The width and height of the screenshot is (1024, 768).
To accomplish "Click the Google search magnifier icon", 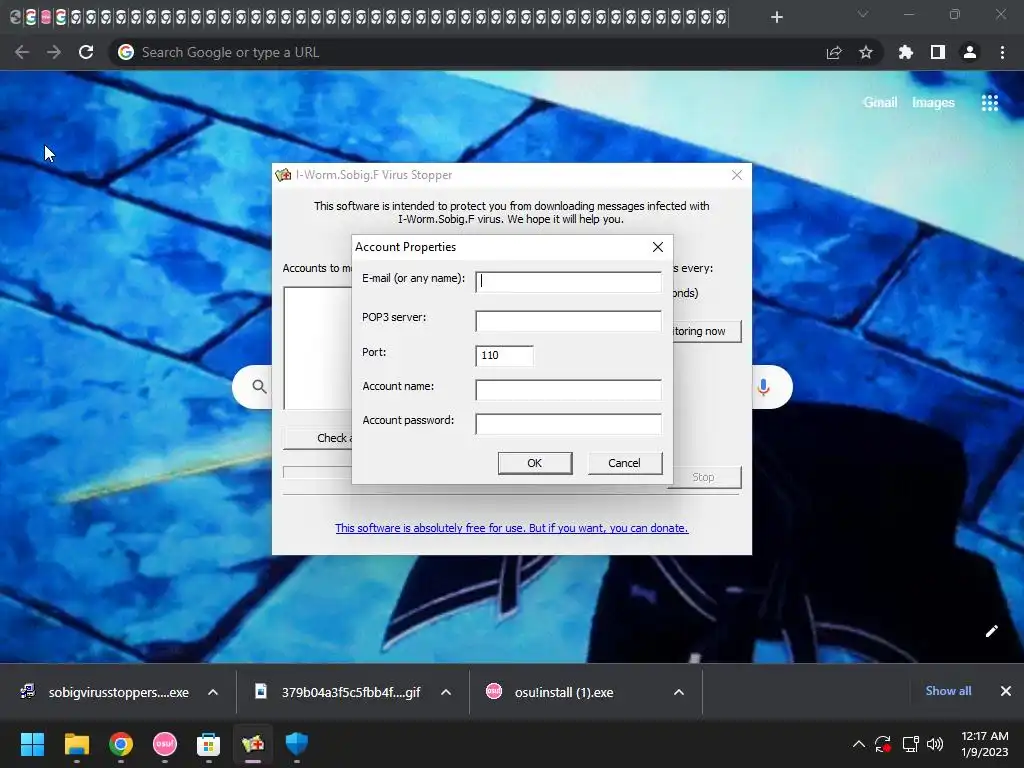I will [x=259, y=387].
